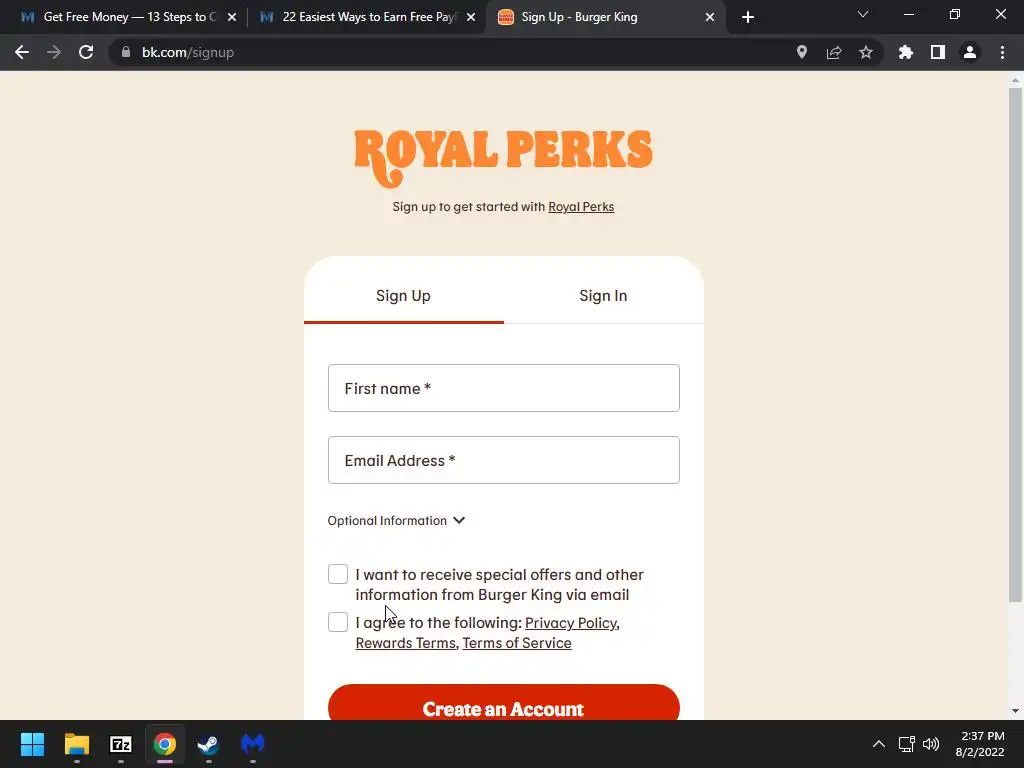
Task: Toggle the browser side panel icon
Action: (x=937, y=52)
